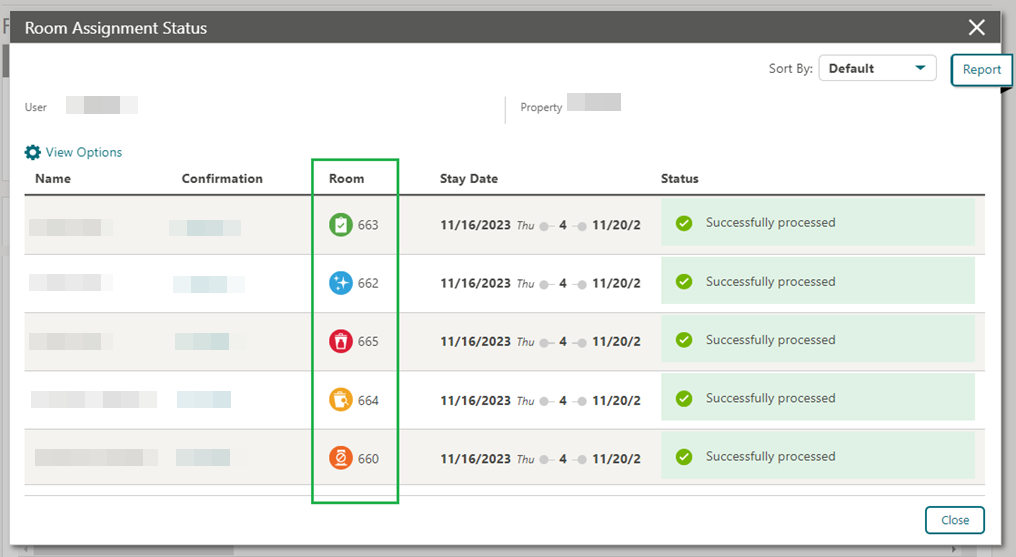Click the green inspected icon beside room 663

click(341, 225)
